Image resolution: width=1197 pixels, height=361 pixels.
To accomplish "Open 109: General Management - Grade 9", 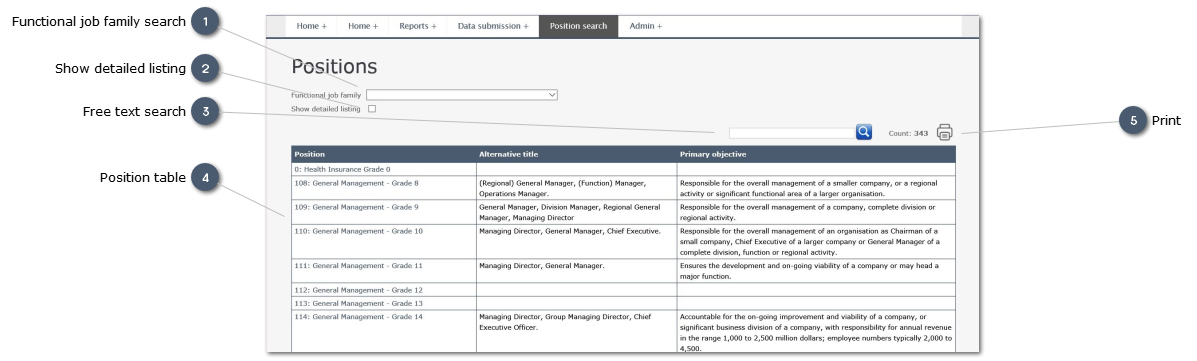I will pos(357,207).
